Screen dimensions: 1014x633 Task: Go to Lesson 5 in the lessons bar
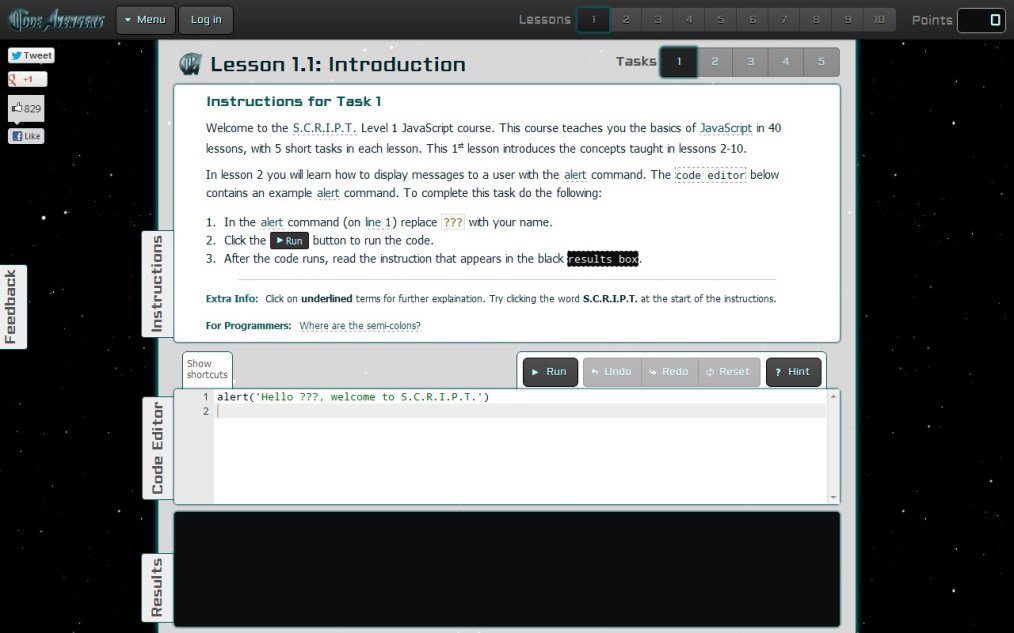pos(721,20)
